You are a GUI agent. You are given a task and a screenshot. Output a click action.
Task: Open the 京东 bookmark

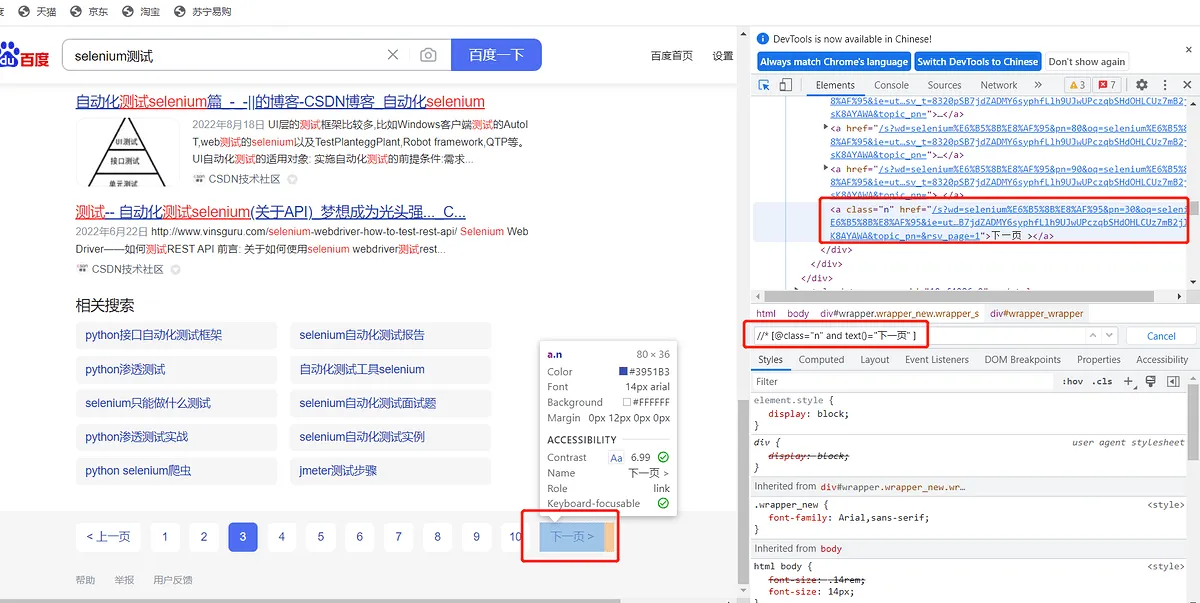click(x=88, y=12)
